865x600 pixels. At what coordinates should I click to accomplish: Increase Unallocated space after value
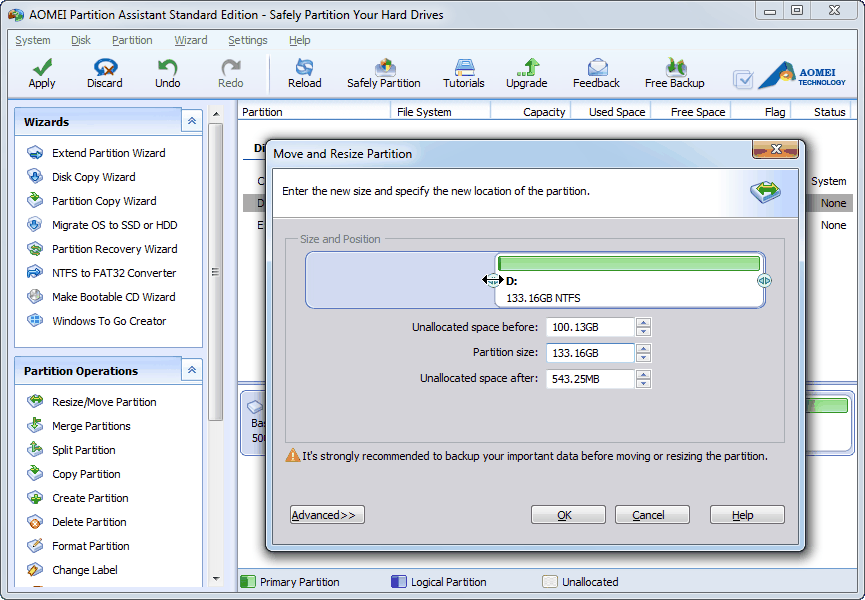[x=643, y=374]
